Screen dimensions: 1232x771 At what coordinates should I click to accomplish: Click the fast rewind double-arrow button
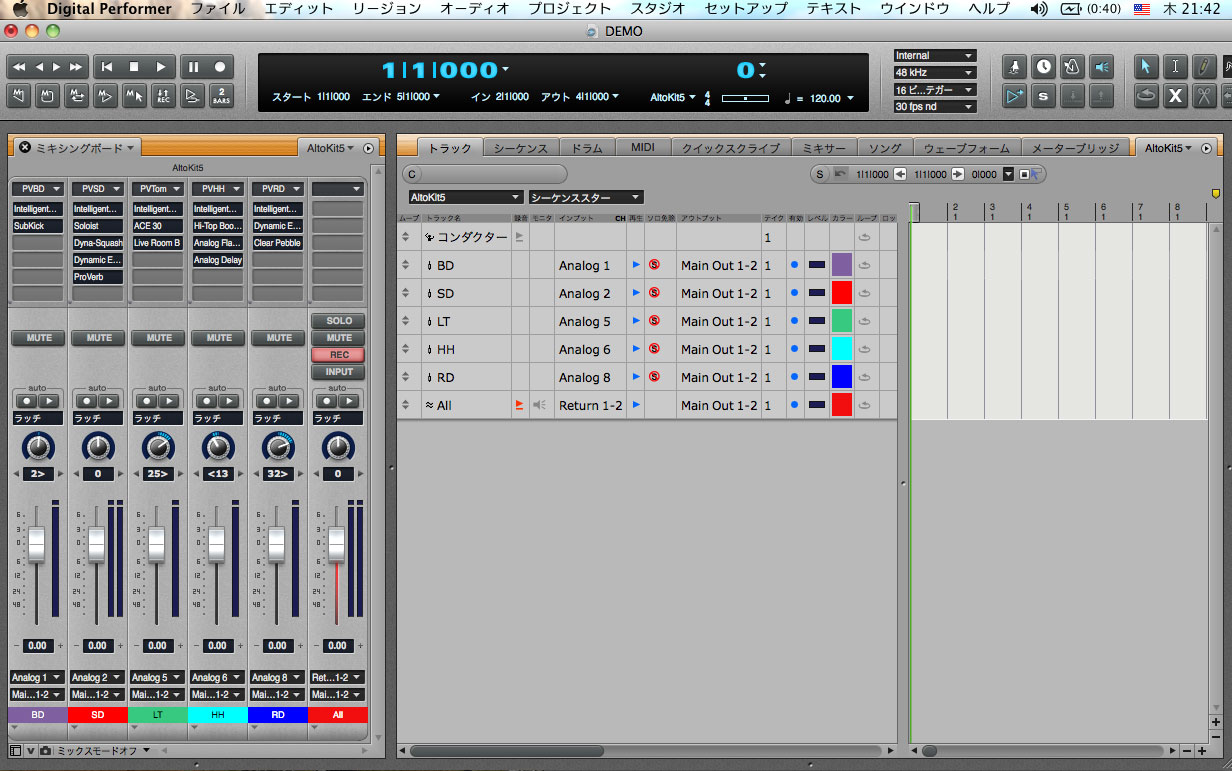coord(19,67)
